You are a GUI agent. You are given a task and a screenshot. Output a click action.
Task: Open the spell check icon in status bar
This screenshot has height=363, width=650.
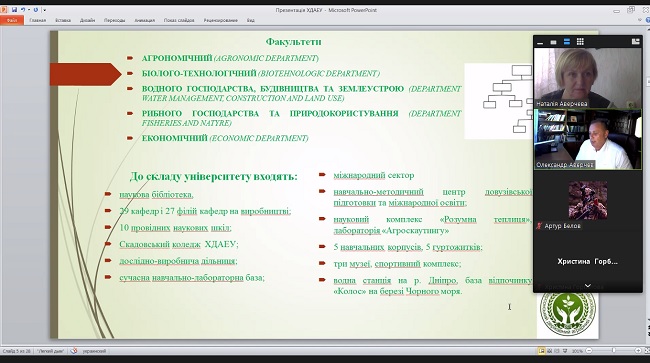(x=74, y=351)
